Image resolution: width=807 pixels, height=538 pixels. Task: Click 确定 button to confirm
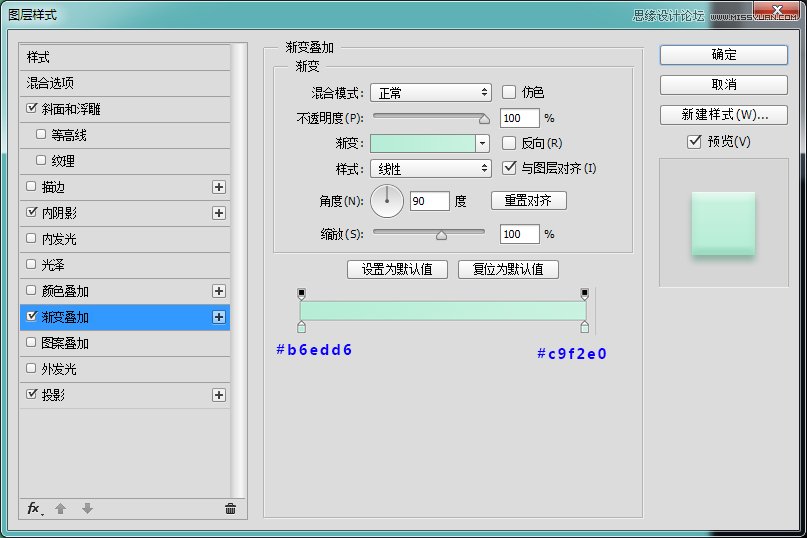coord(724,55)
